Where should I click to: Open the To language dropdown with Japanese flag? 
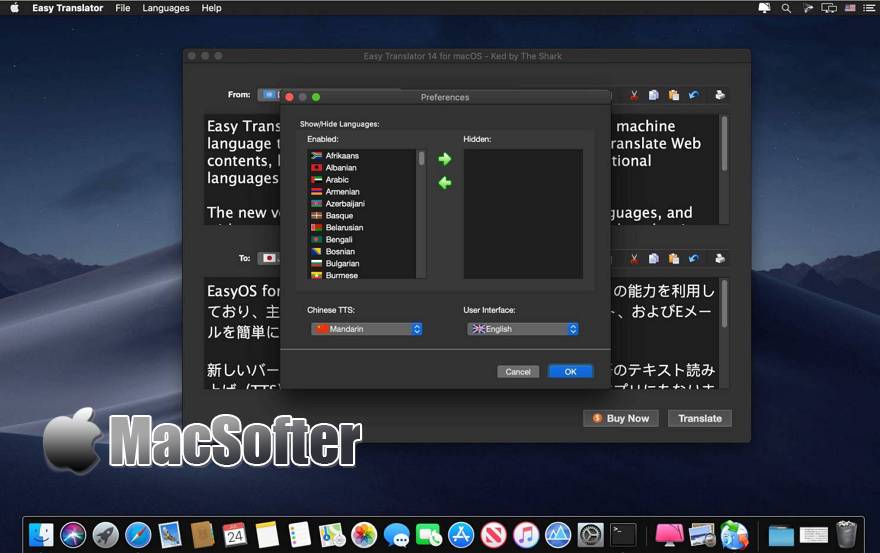point(269,258)
